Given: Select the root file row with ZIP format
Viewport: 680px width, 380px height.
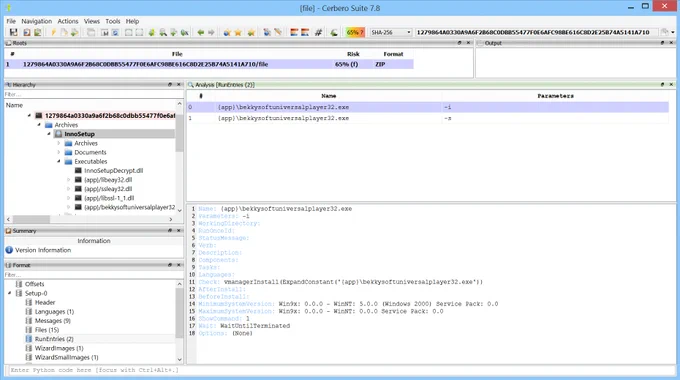Looking at the screenshot, I should (x=209, y=64).
